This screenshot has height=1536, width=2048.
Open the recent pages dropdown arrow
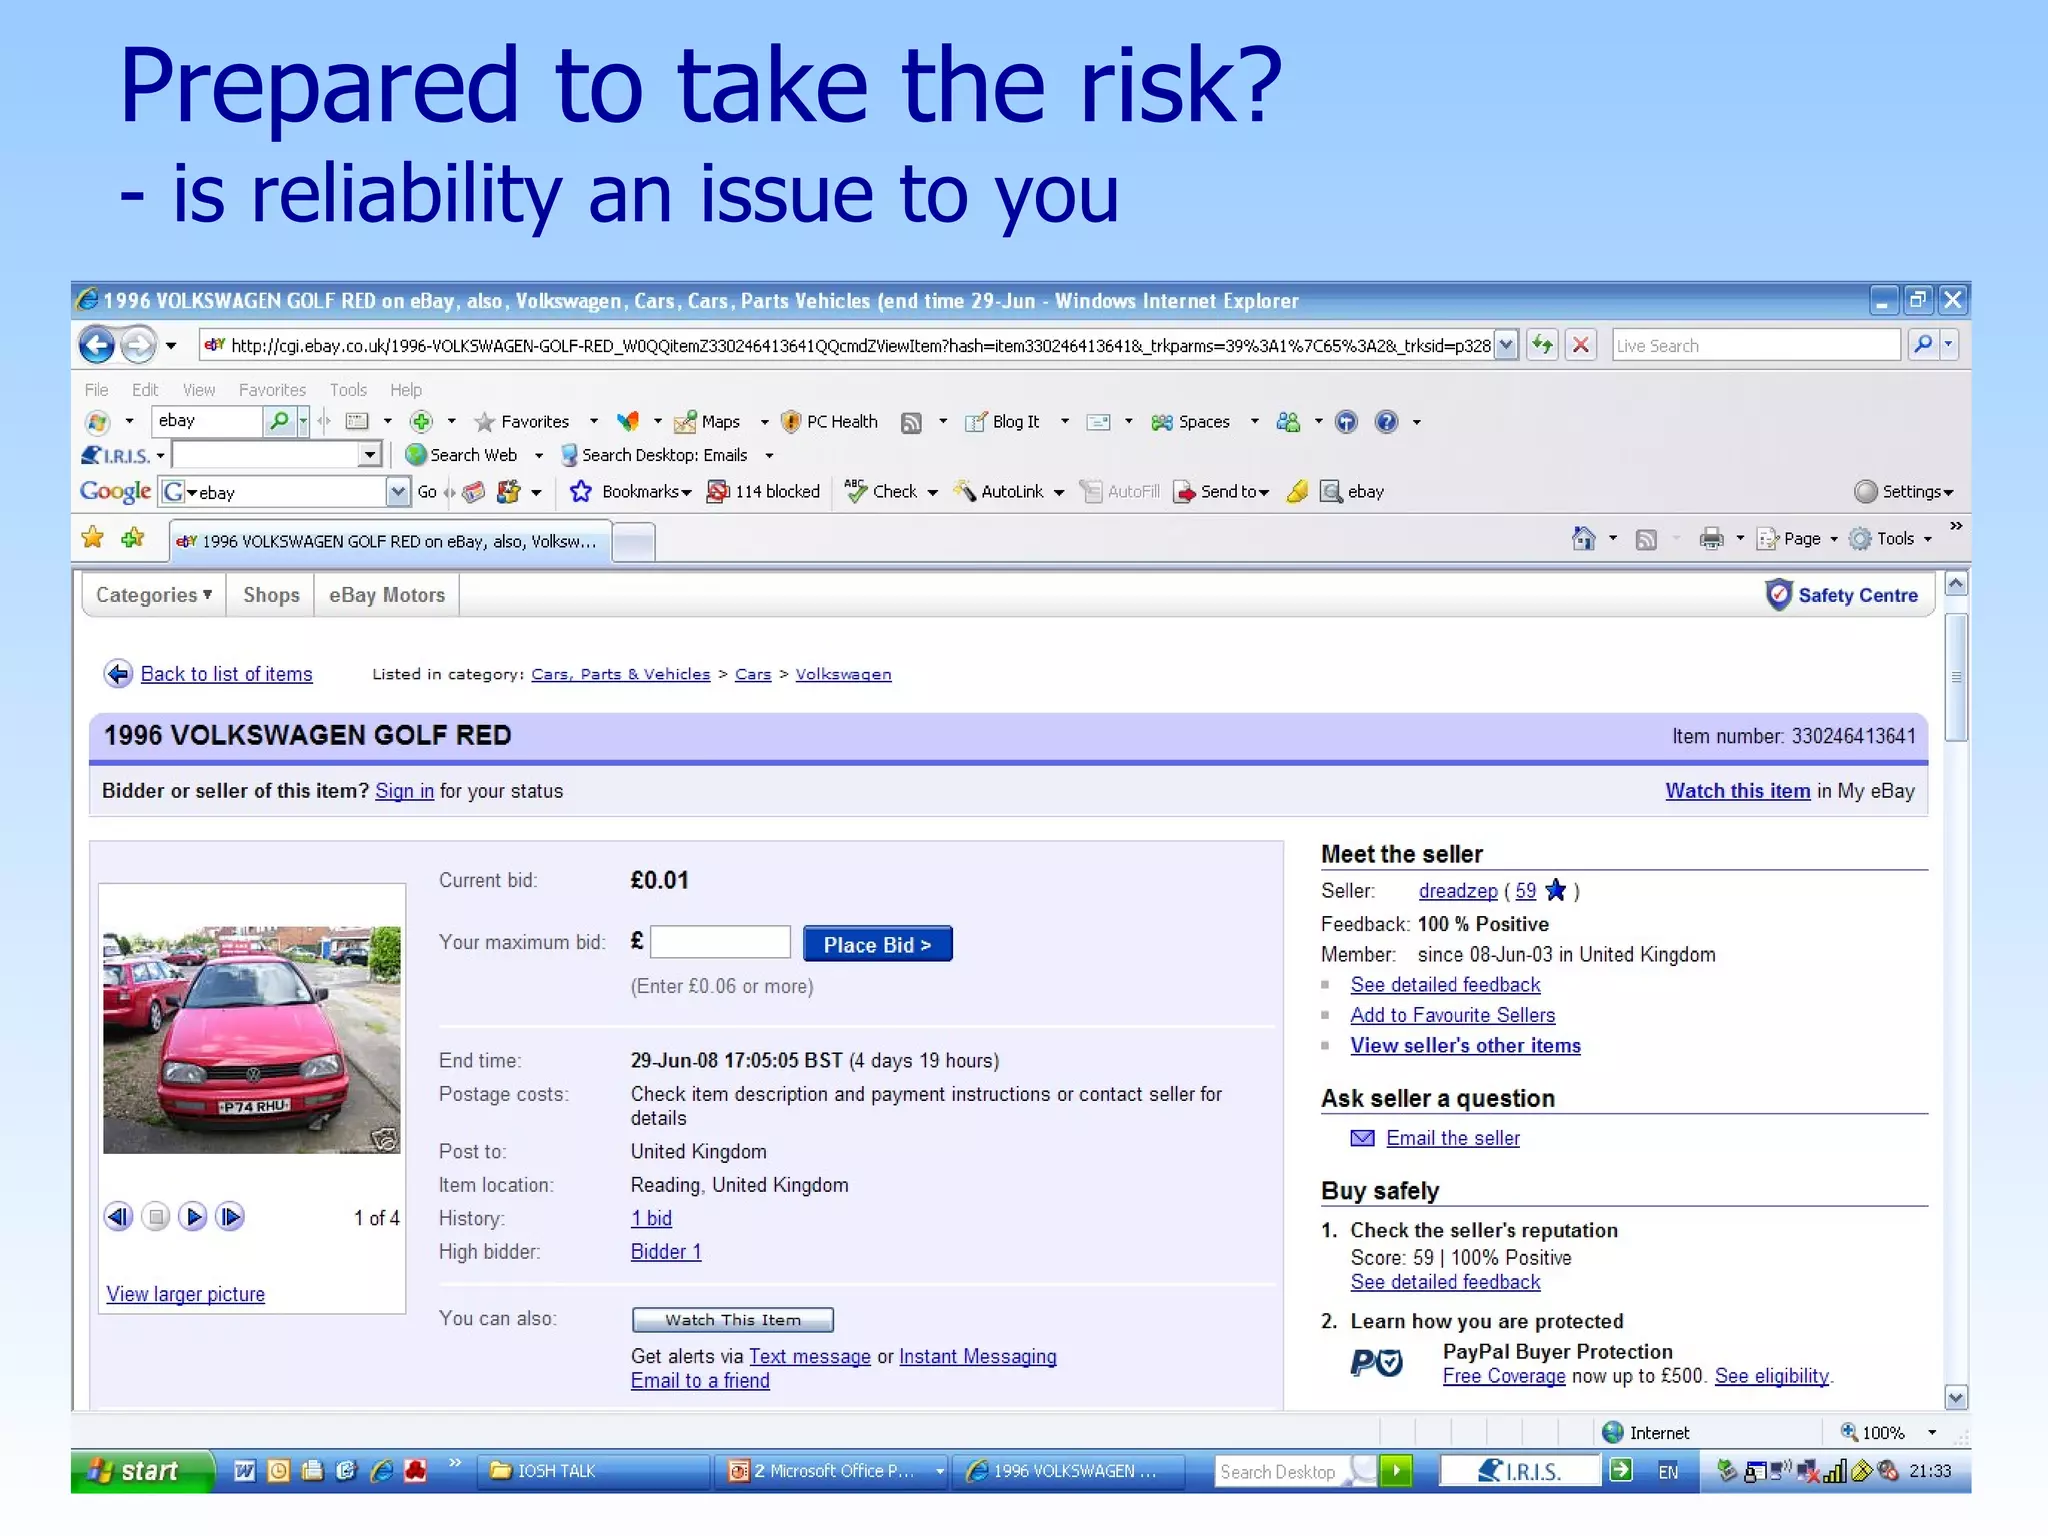pos(171,346)
